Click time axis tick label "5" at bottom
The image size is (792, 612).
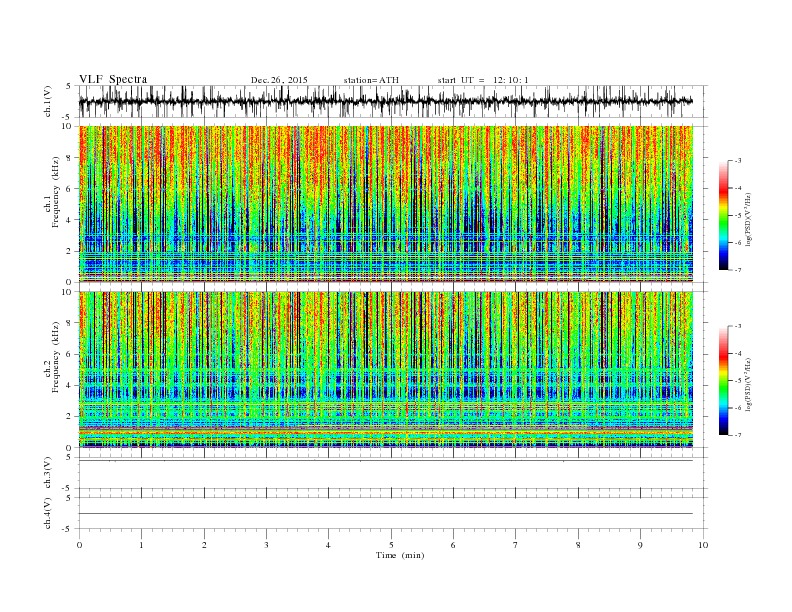pos(391,545)
